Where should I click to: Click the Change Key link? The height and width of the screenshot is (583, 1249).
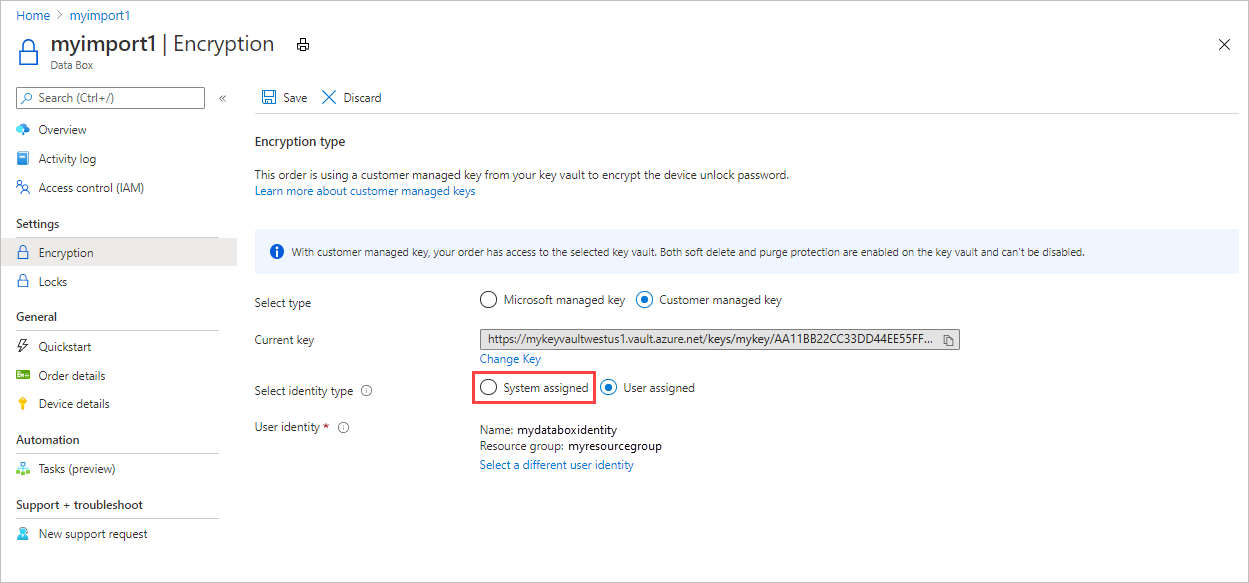click(x=510, y=359)
